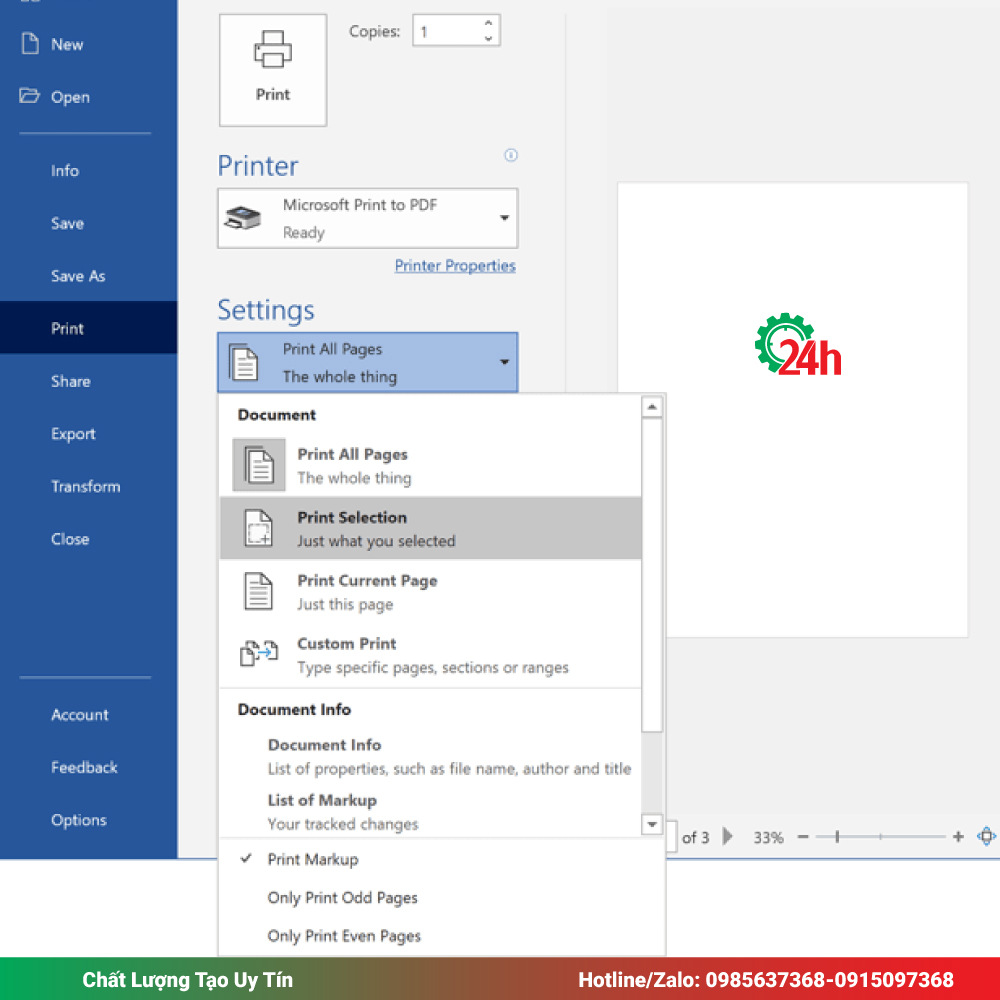Click the Custom Print icon
This screenshot has height=1000, width=1000.
(x=259, y=654)
